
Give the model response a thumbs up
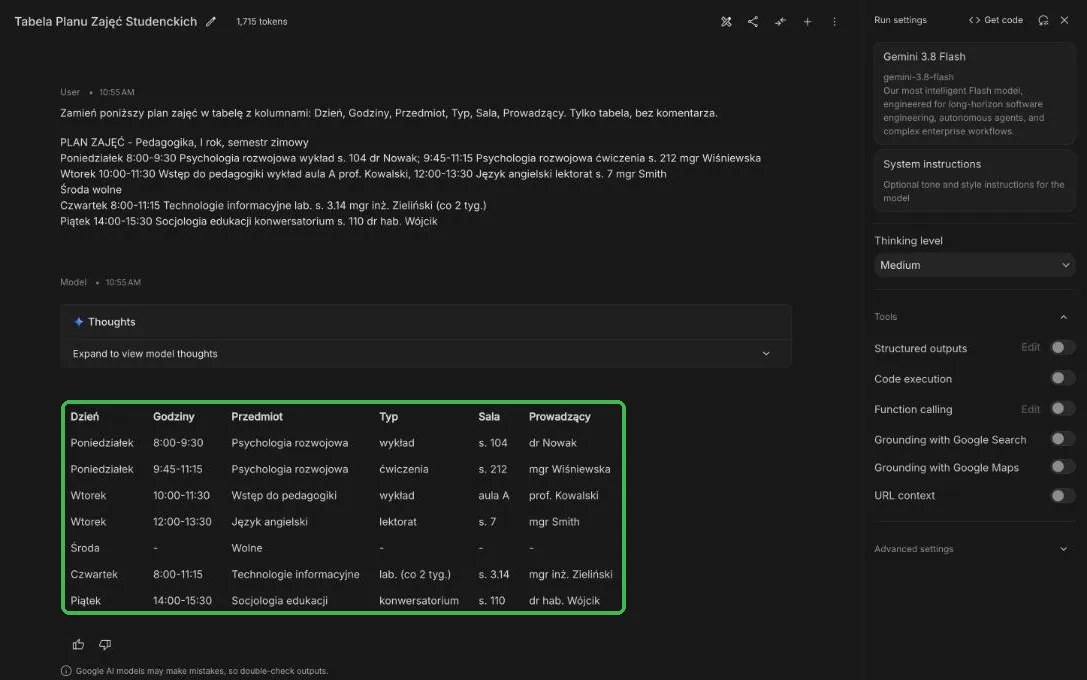78,645
